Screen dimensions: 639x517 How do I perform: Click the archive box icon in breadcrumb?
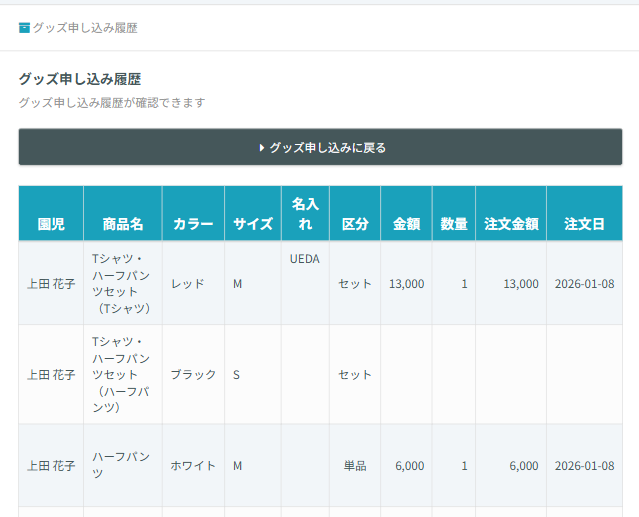[x=25, y=28]
